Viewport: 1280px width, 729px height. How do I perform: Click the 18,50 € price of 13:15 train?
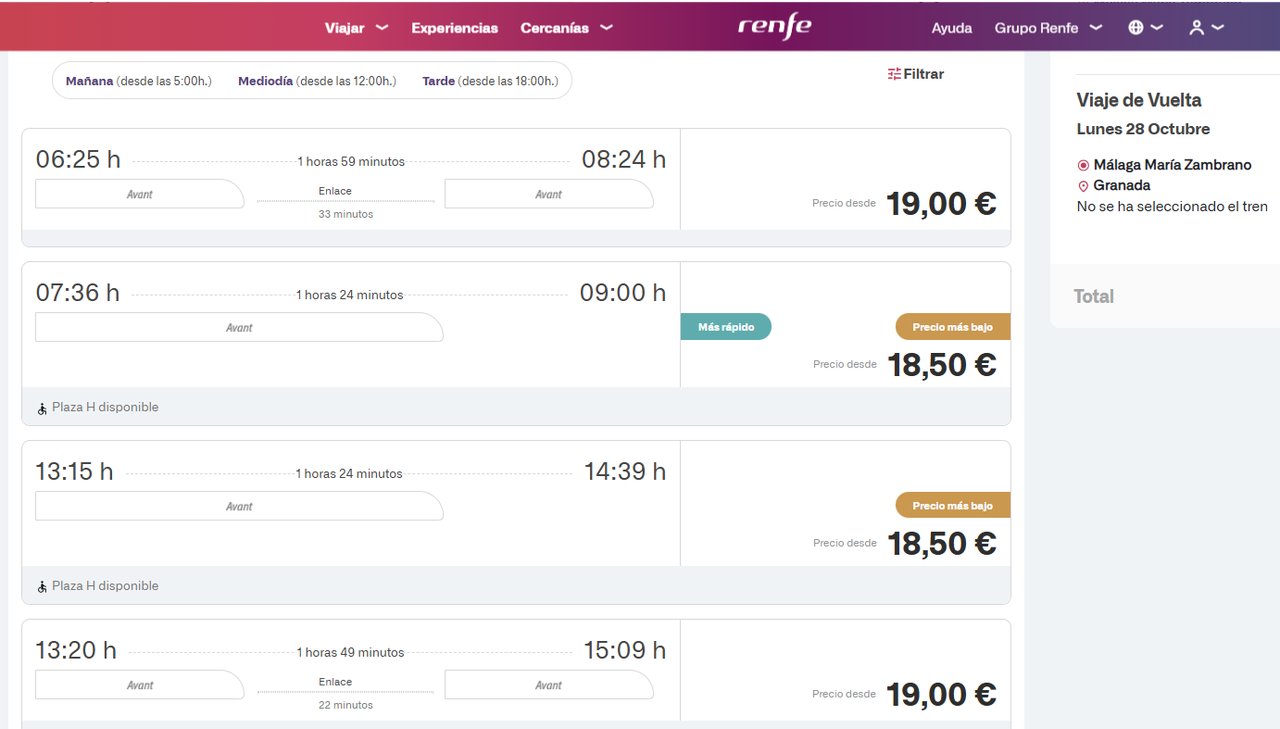click(942, 544)
